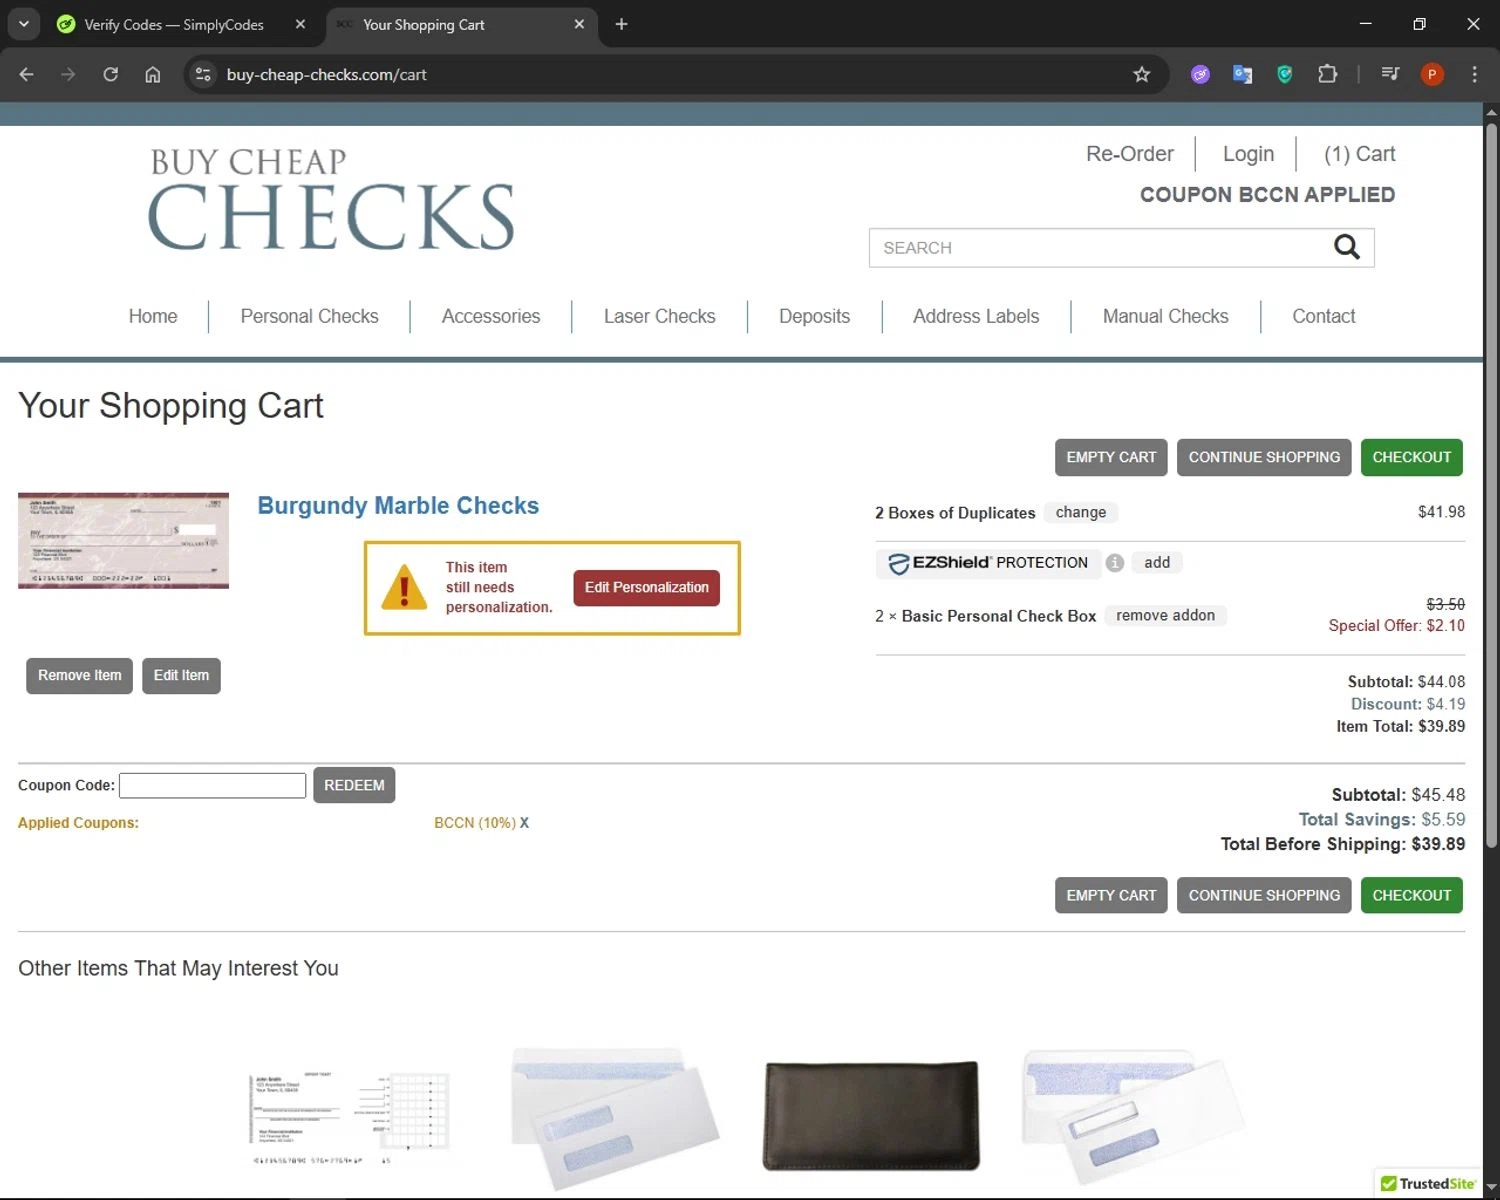Open the browser home icon
This screenshot has height=1200, width=1500.
pyautogui.click(x=153, y=74)
